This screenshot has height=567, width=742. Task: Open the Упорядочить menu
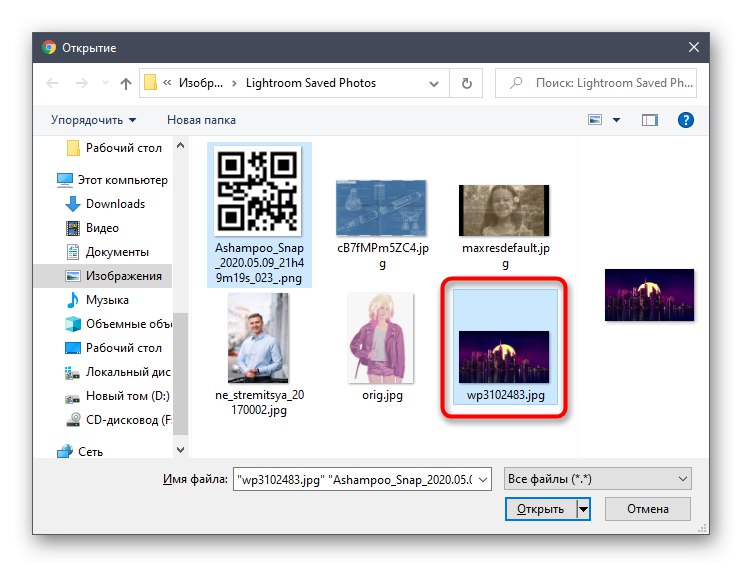coord(93,120)
